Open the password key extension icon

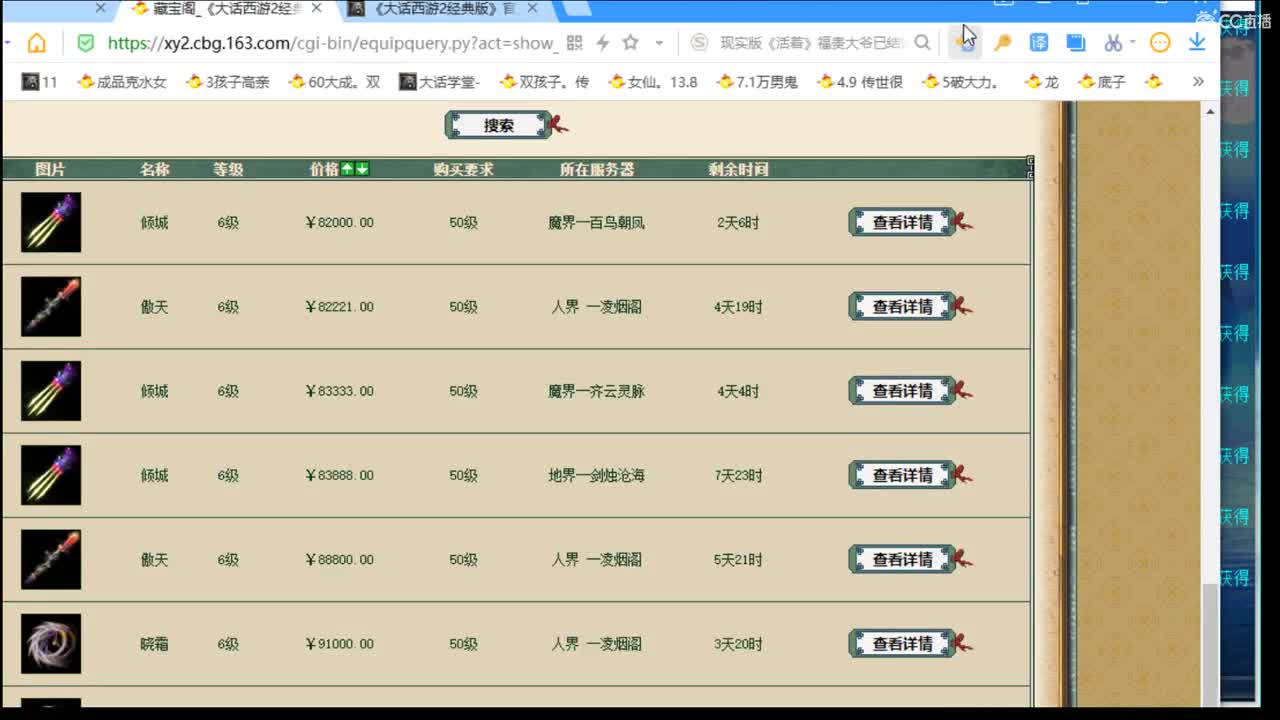[1002, 43]
